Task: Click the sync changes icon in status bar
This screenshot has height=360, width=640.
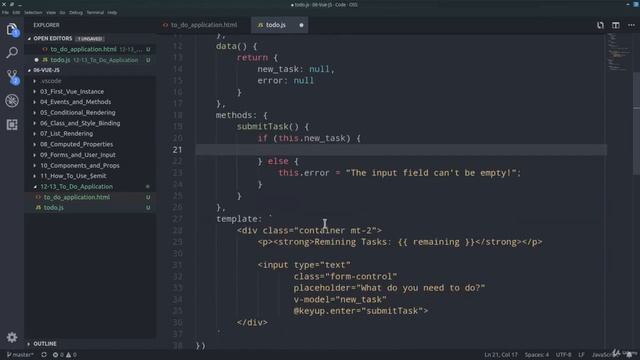Action: click(x=44, y=355)
